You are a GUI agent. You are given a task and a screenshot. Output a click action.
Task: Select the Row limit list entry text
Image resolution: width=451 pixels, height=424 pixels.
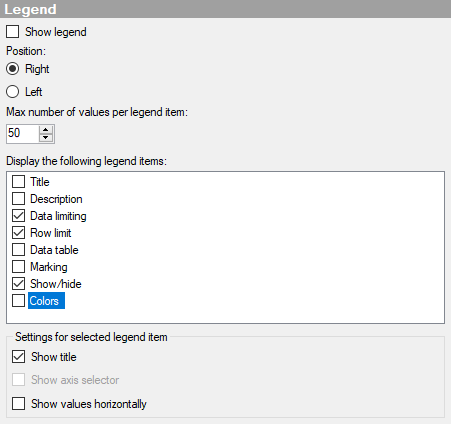click(x=51, y=233)
